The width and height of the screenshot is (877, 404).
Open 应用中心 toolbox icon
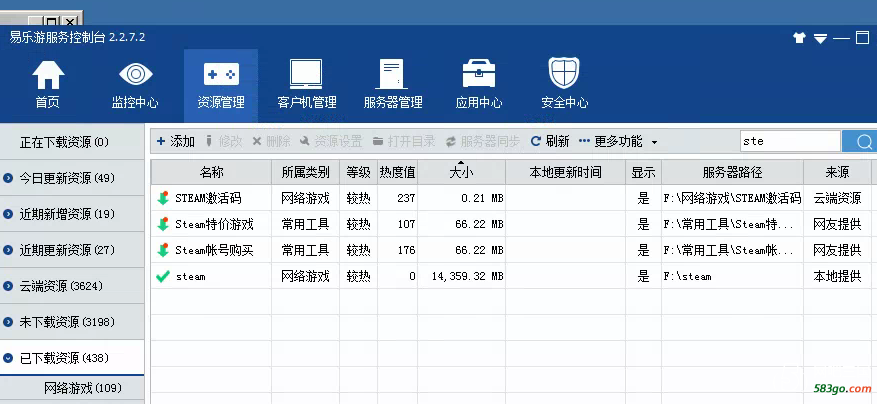pos(478,75)
